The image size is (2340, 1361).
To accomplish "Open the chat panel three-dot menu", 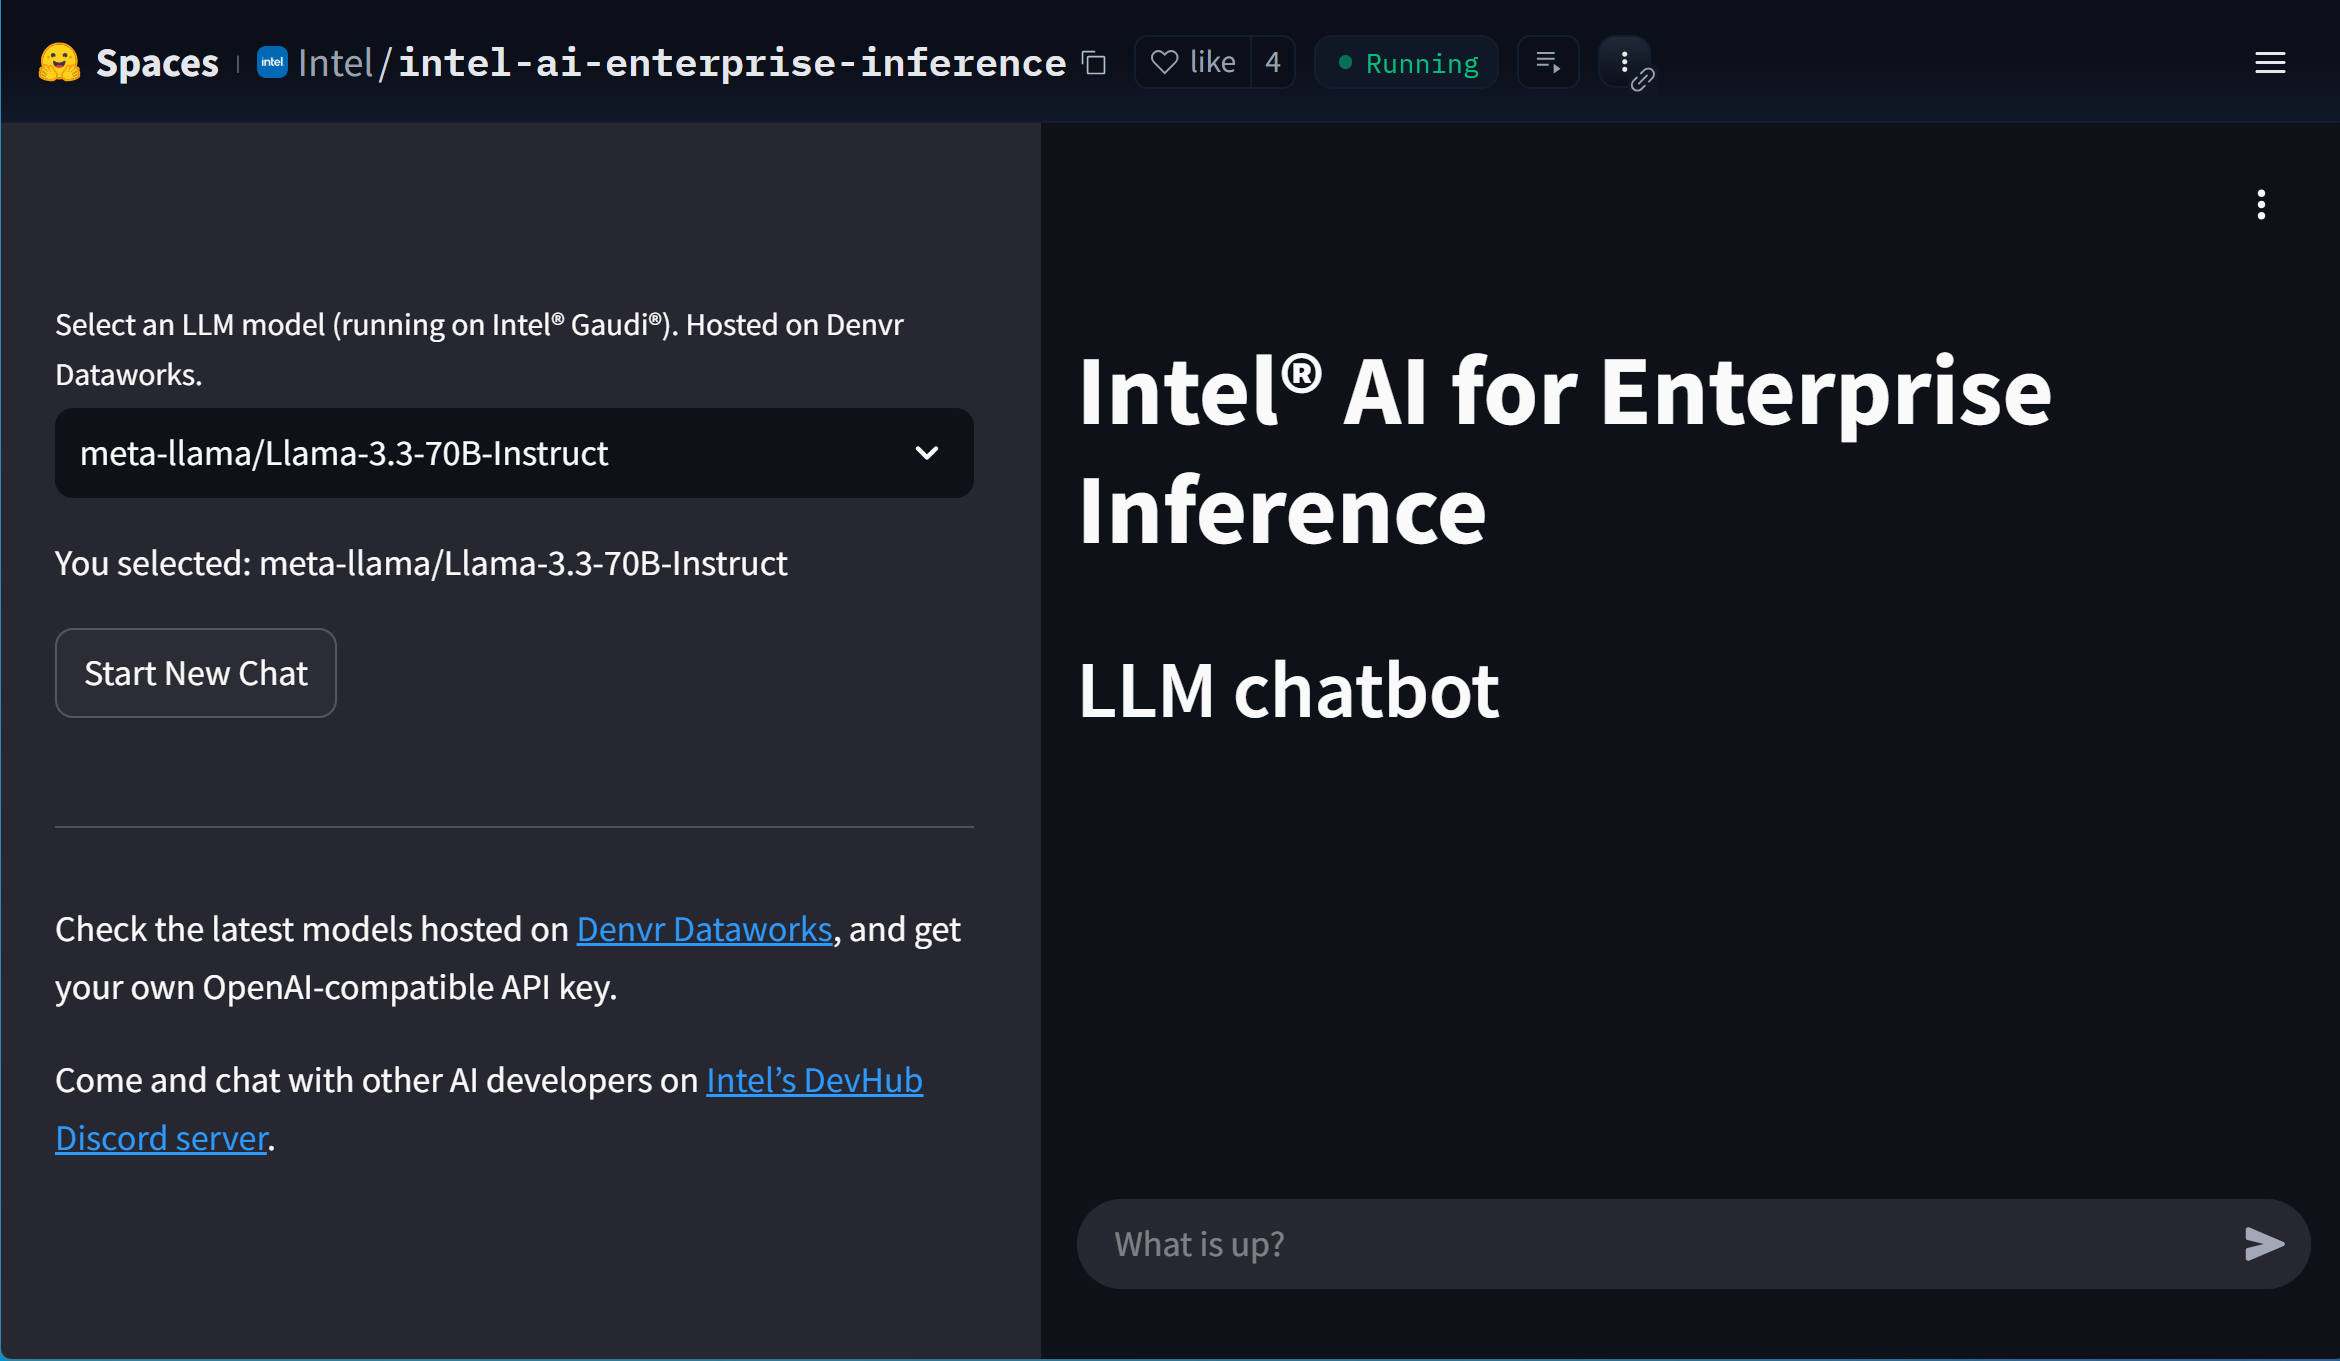I will coord(2261,204).
